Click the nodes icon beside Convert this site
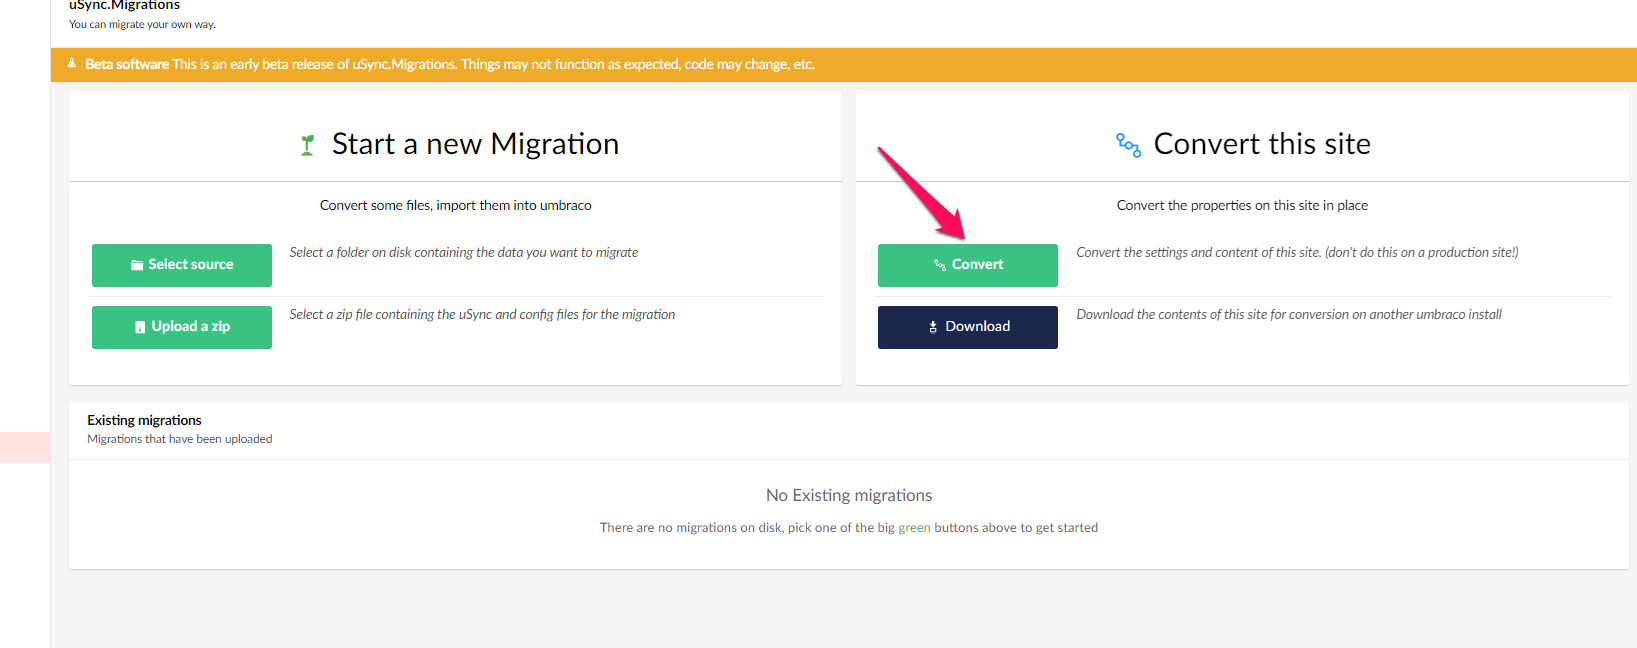The height and width of the screenshot is (648, 1637). coord(1128,145)
